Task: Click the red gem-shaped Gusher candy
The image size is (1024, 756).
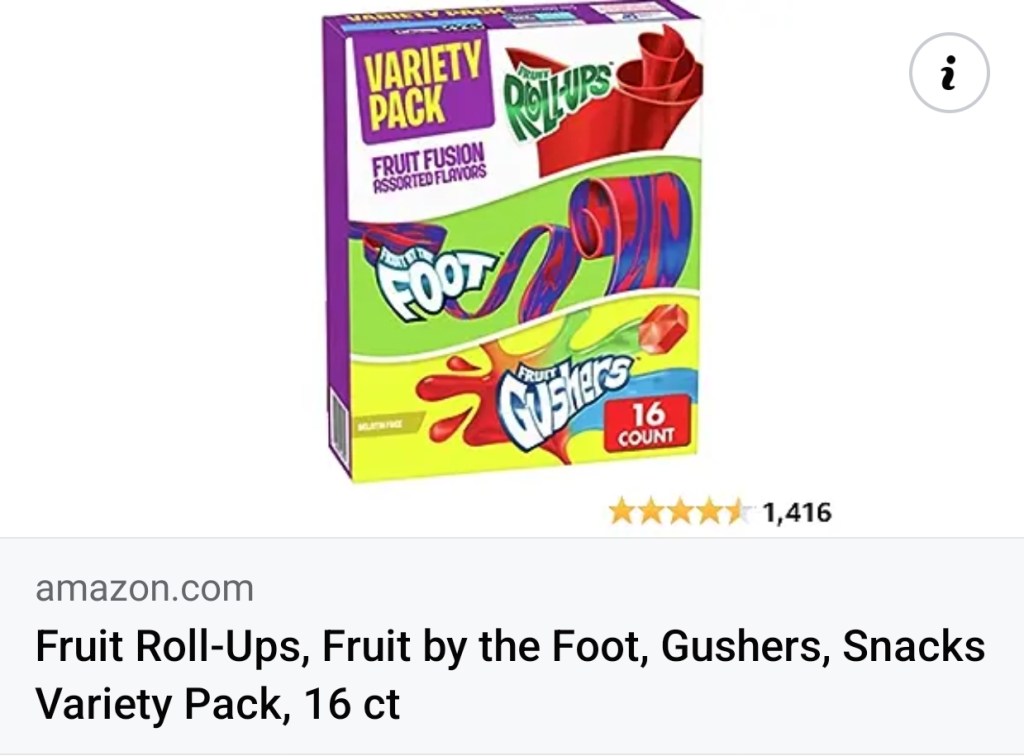Action: coord(662,328)
